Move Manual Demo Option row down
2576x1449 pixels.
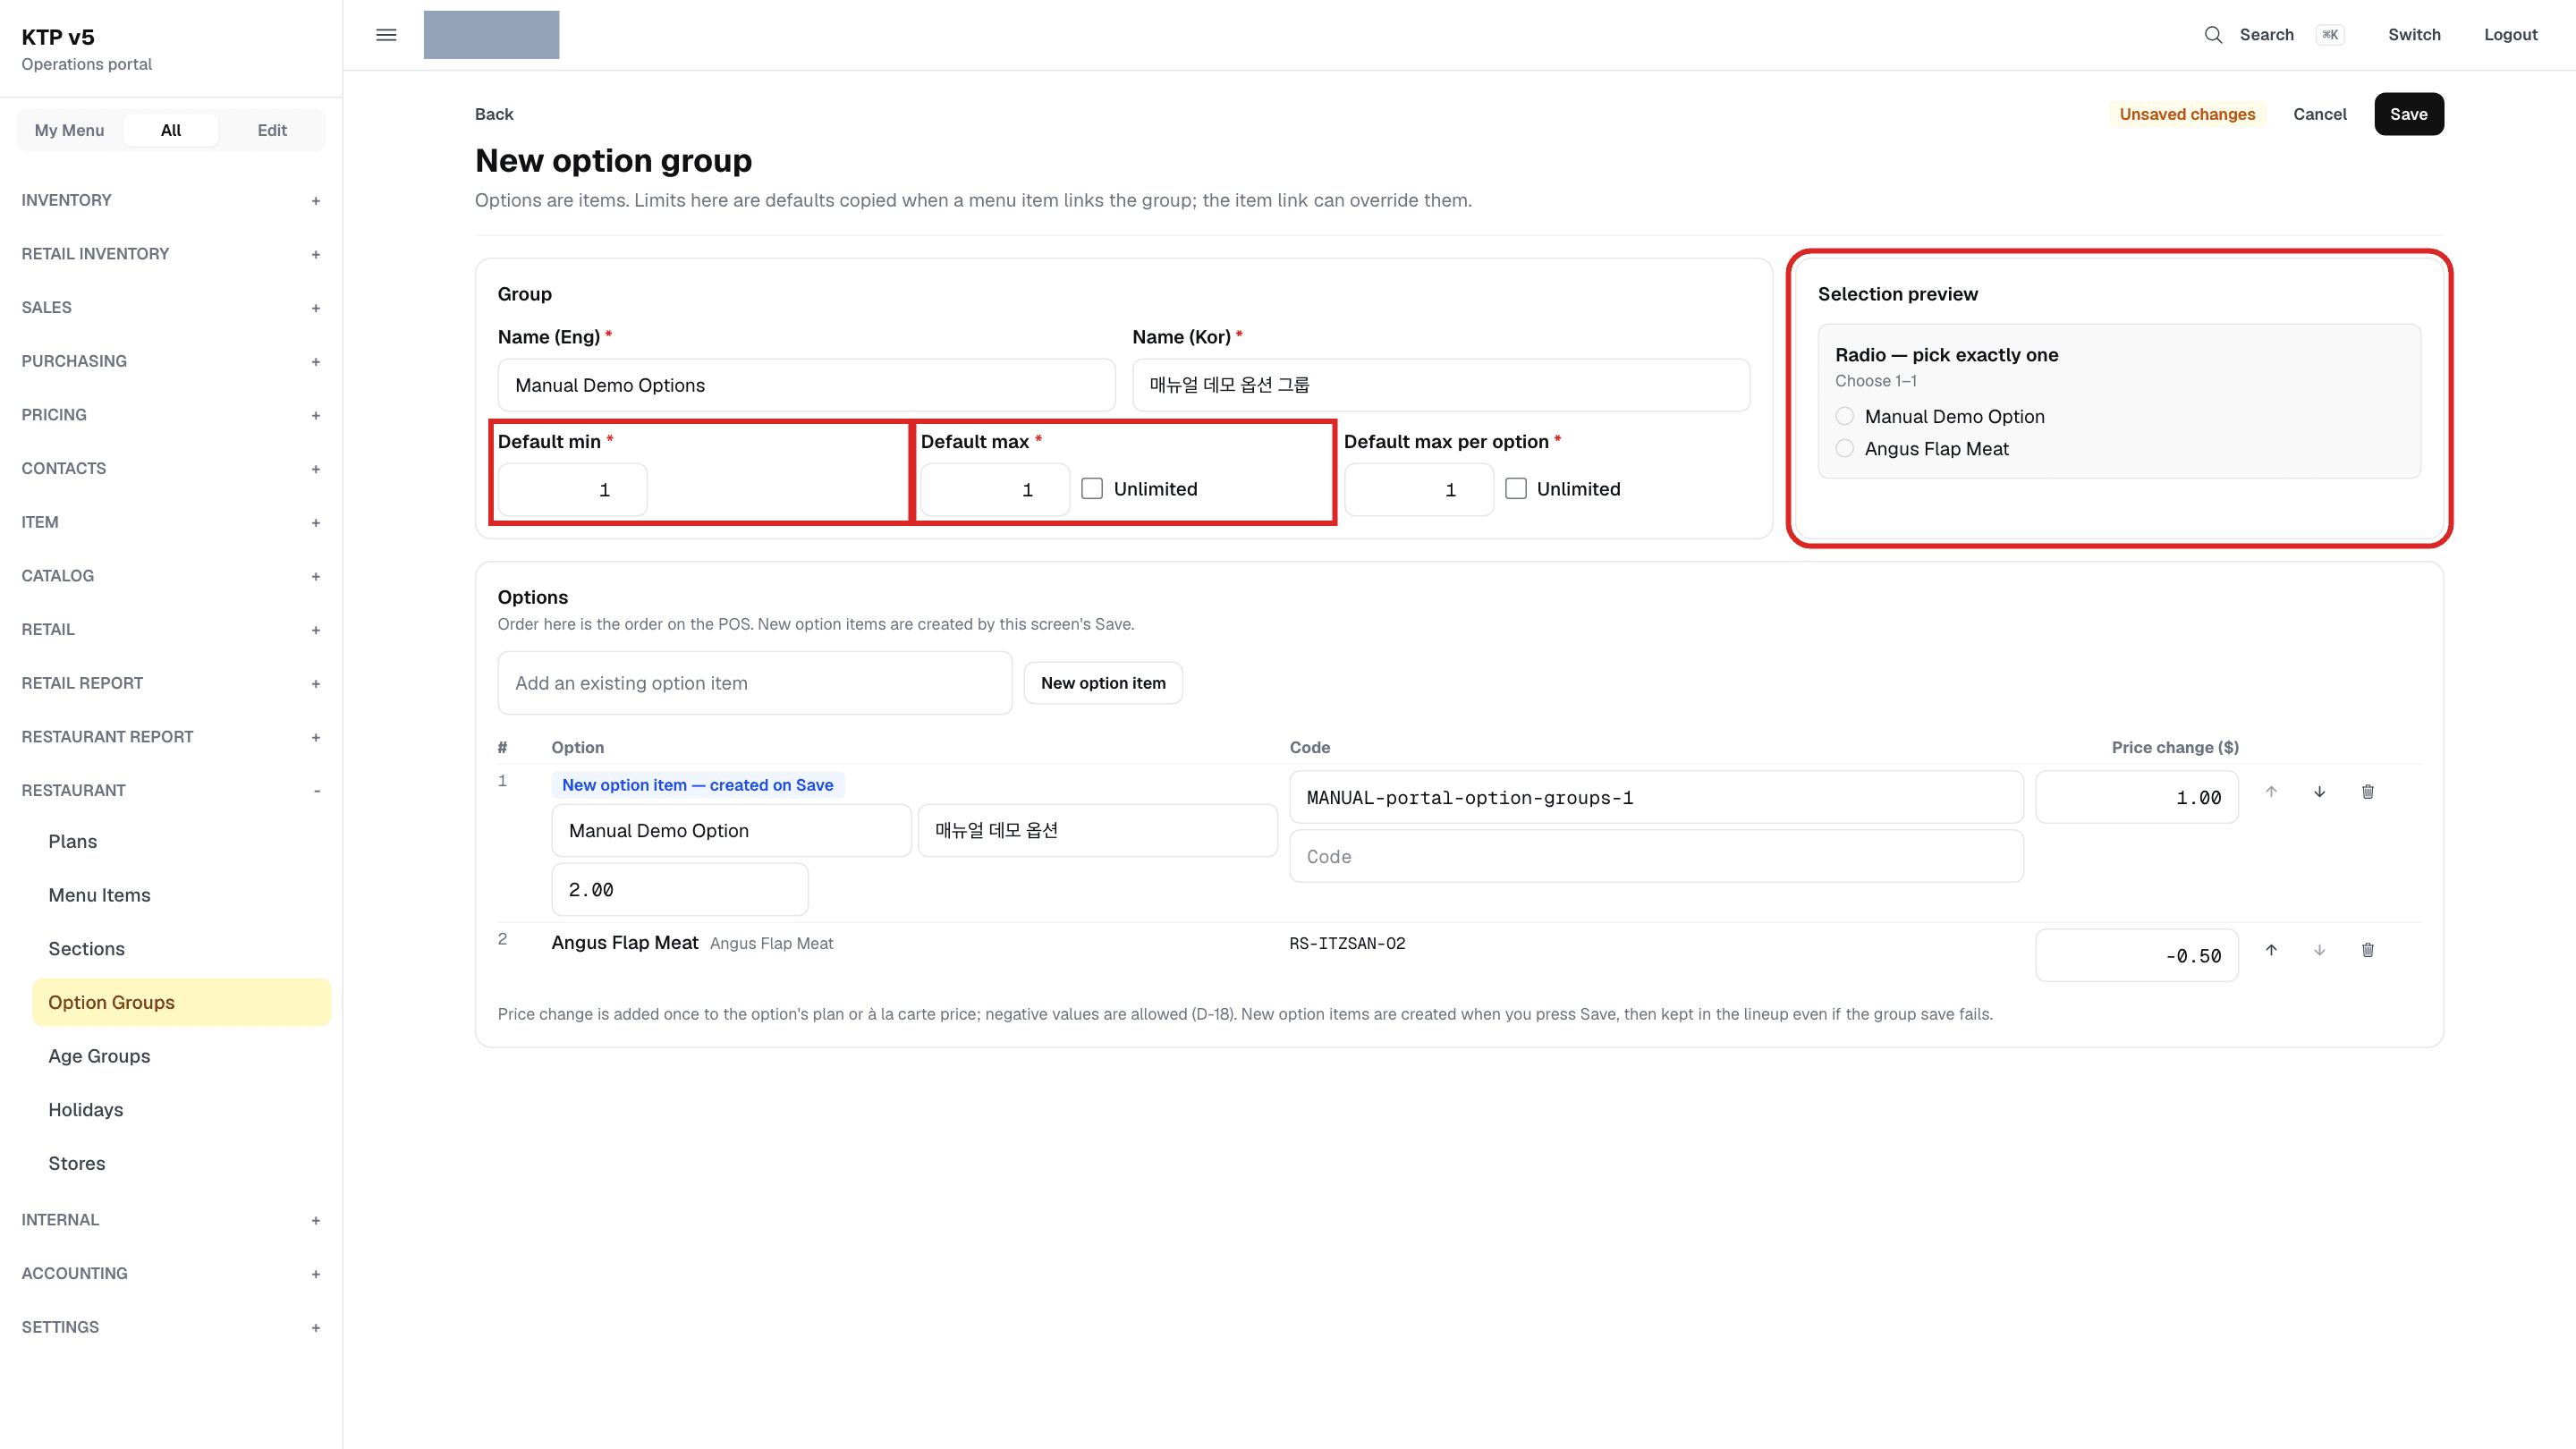tap(2319, 792)
